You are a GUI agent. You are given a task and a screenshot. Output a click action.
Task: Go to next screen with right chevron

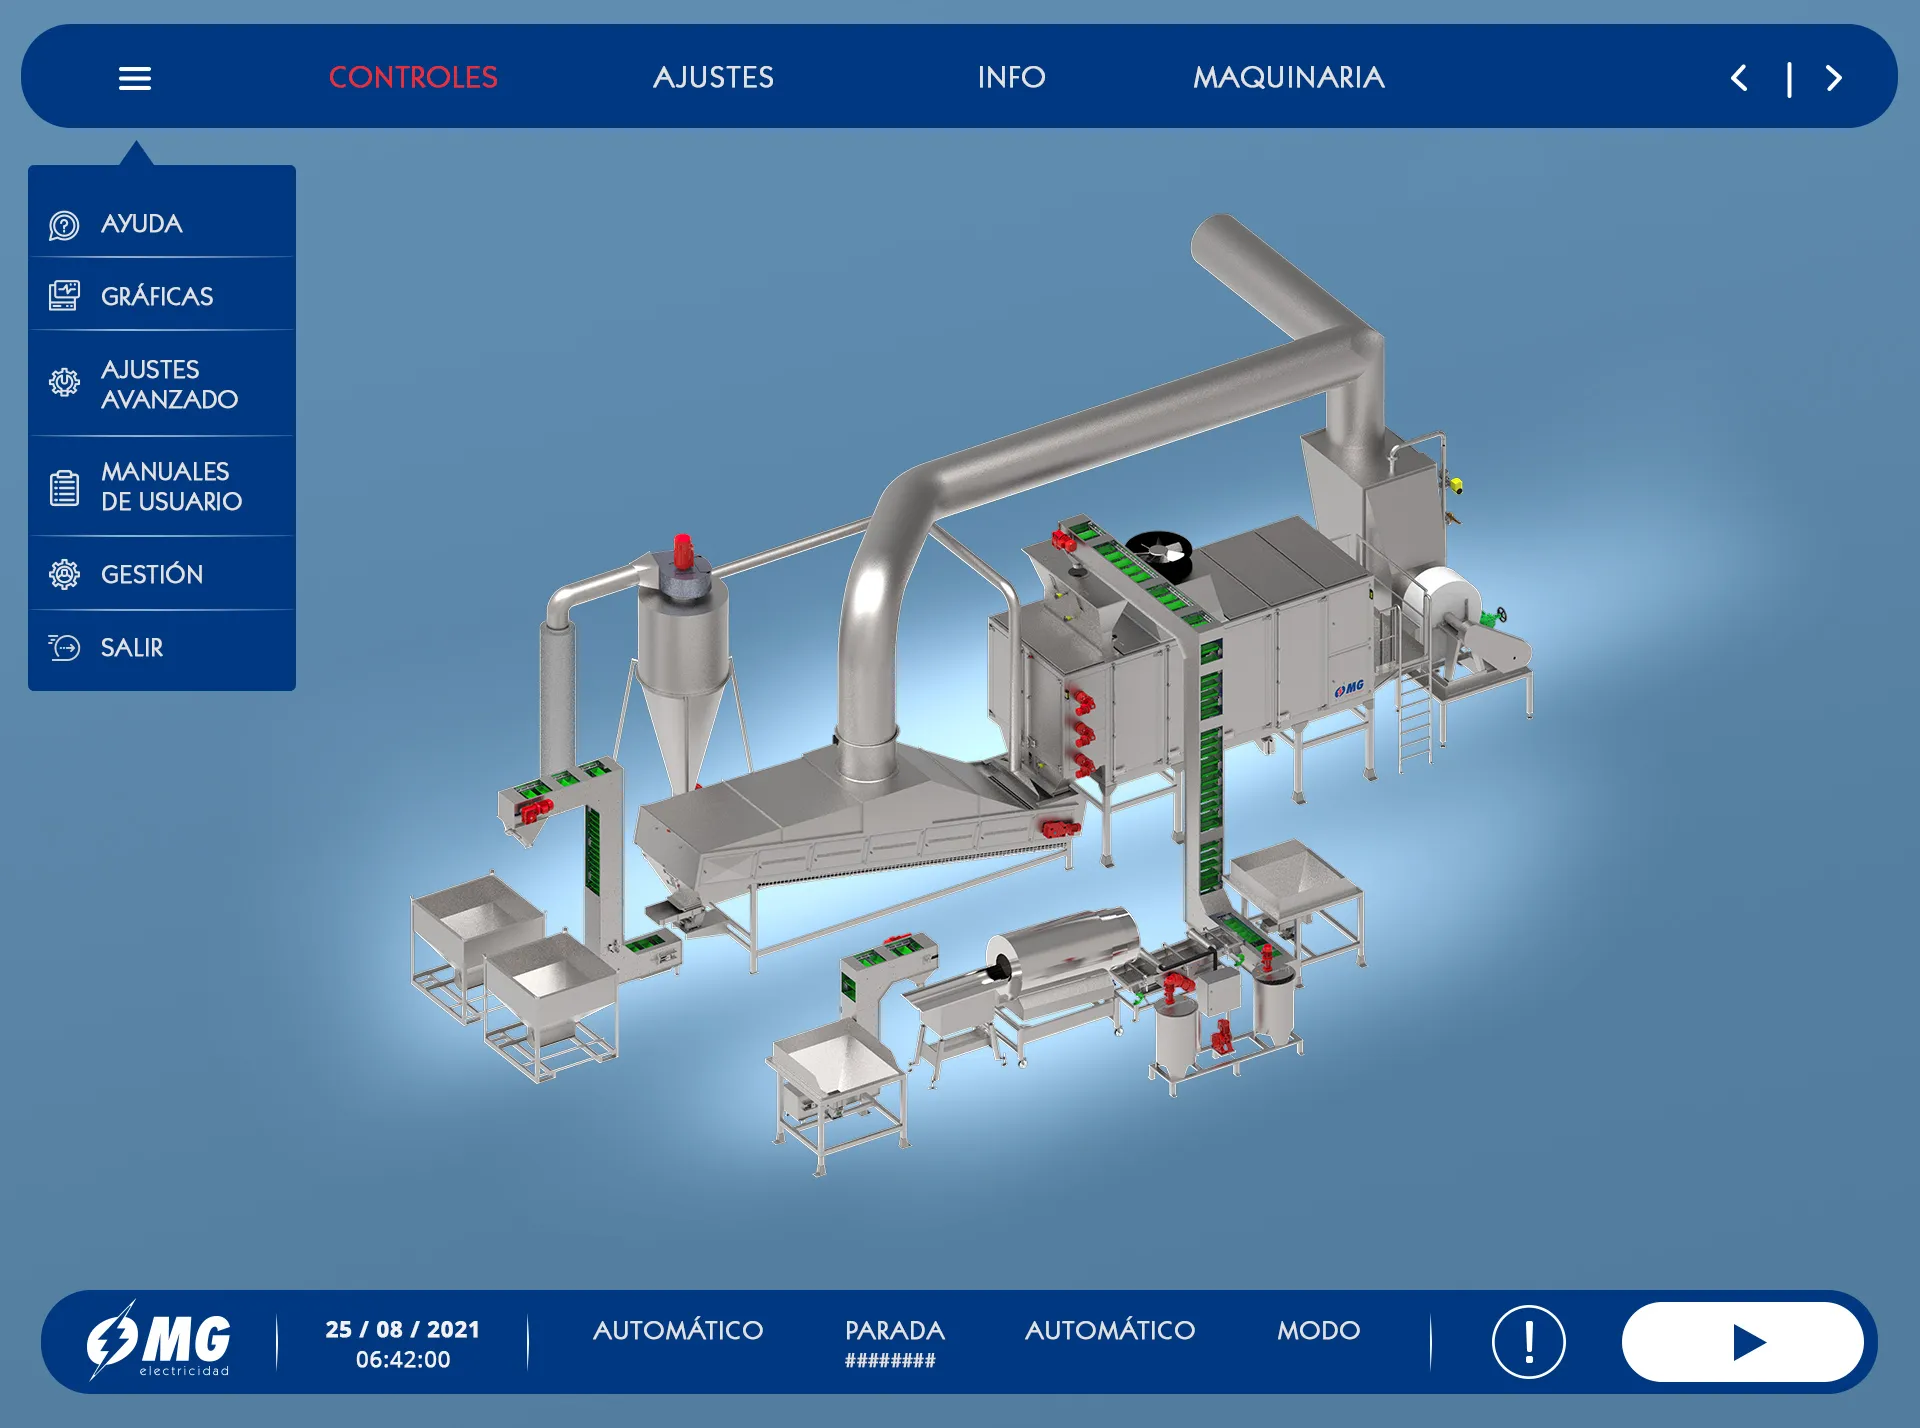click(1834, 78)
